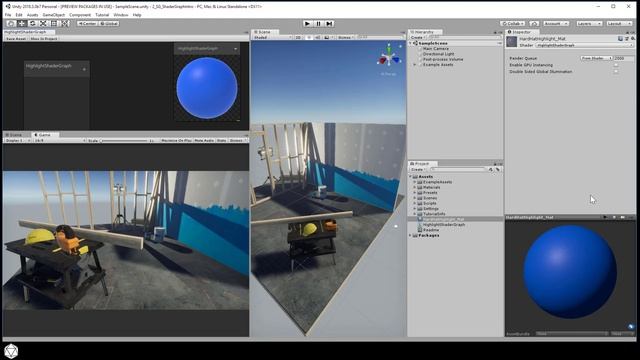The height and width of the screenshot is (360, 640).
Task: Select the Rotate tool in the toolbar
Action: click(x=33, y=24)
